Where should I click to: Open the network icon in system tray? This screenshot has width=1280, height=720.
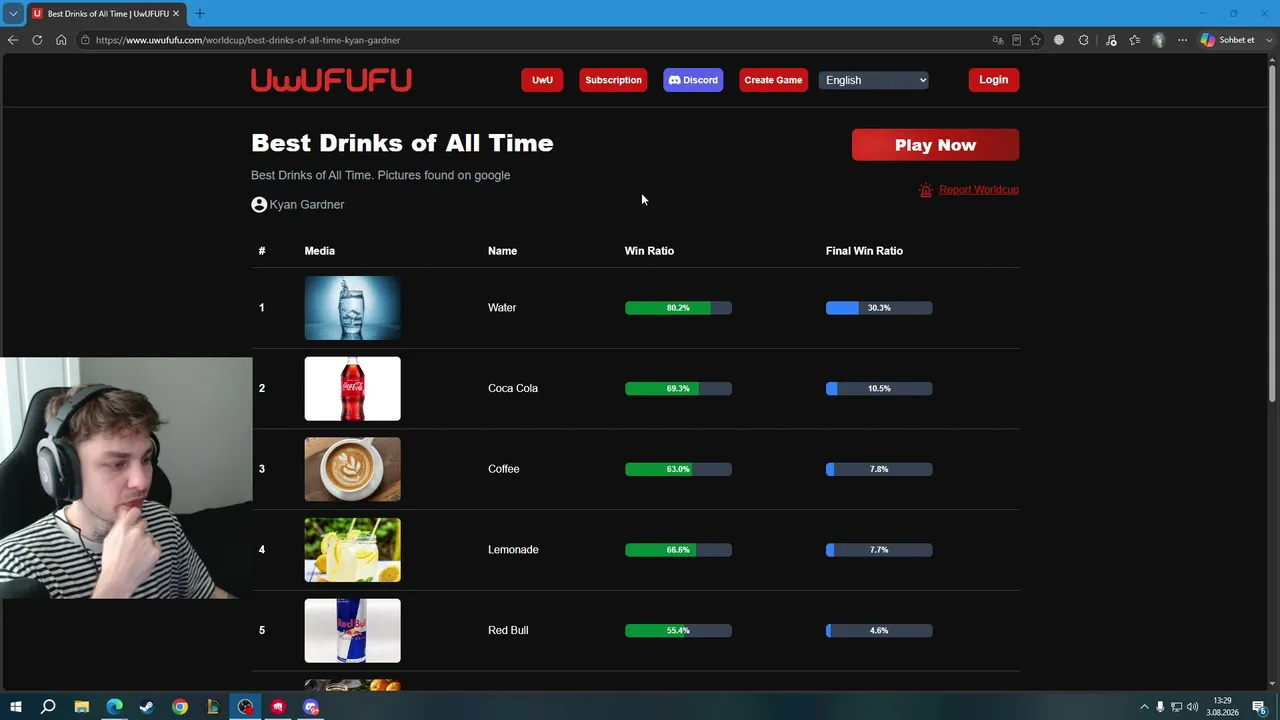(x=1176, y=707)
